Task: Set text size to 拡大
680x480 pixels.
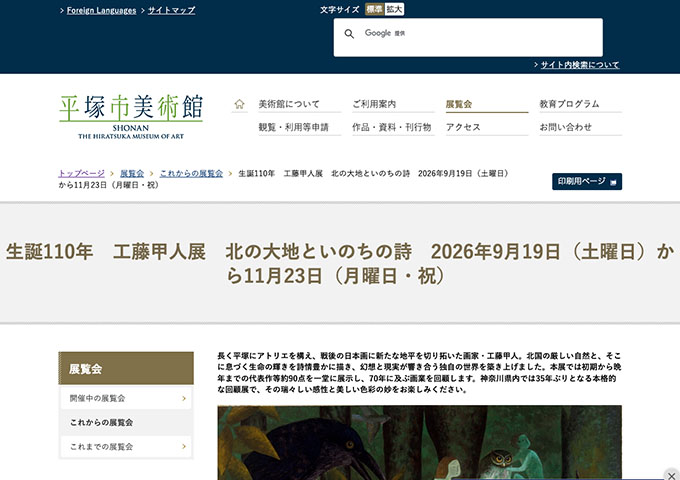Action: tap(394, 9)
